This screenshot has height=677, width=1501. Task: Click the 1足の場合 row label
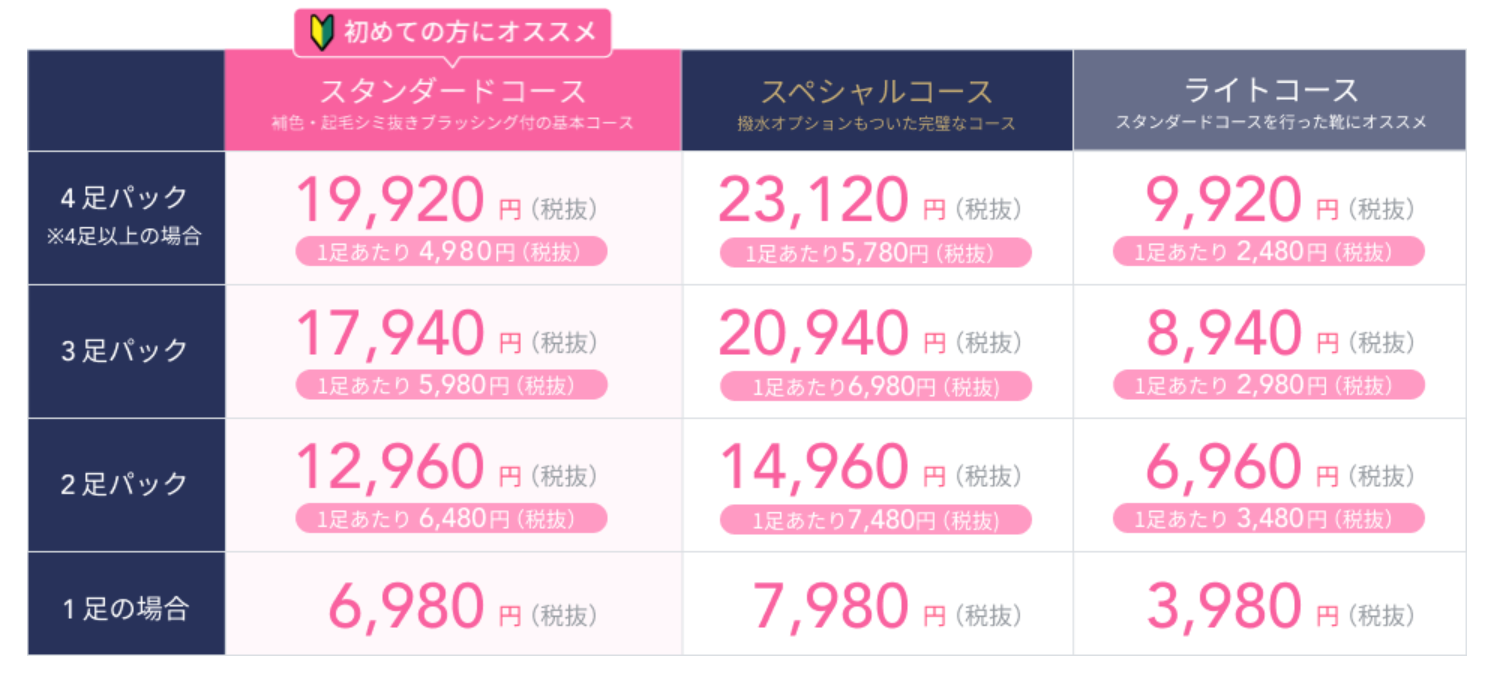click(x=125, y=609)
